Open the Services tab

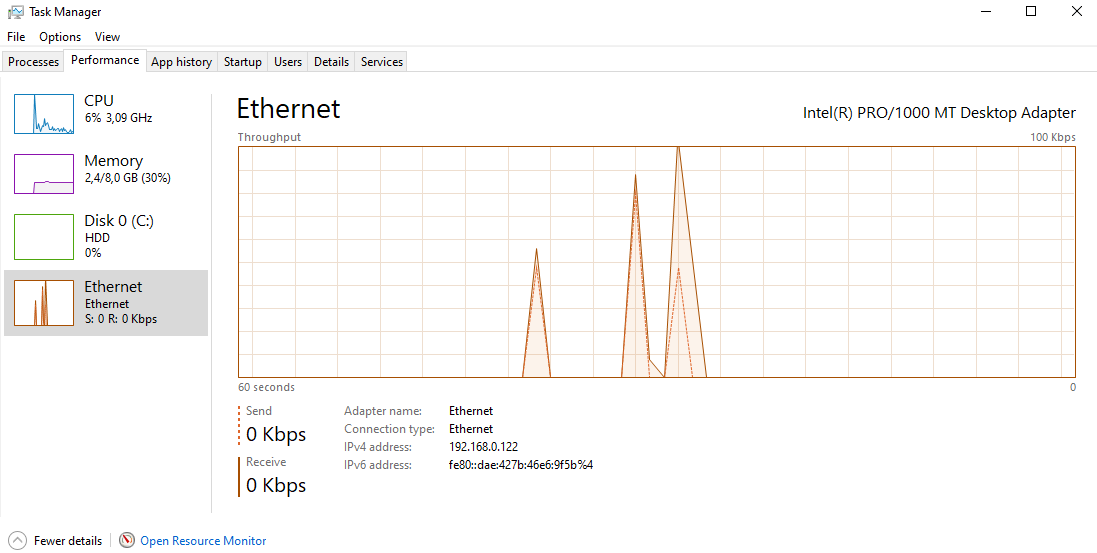click(382, 62)
